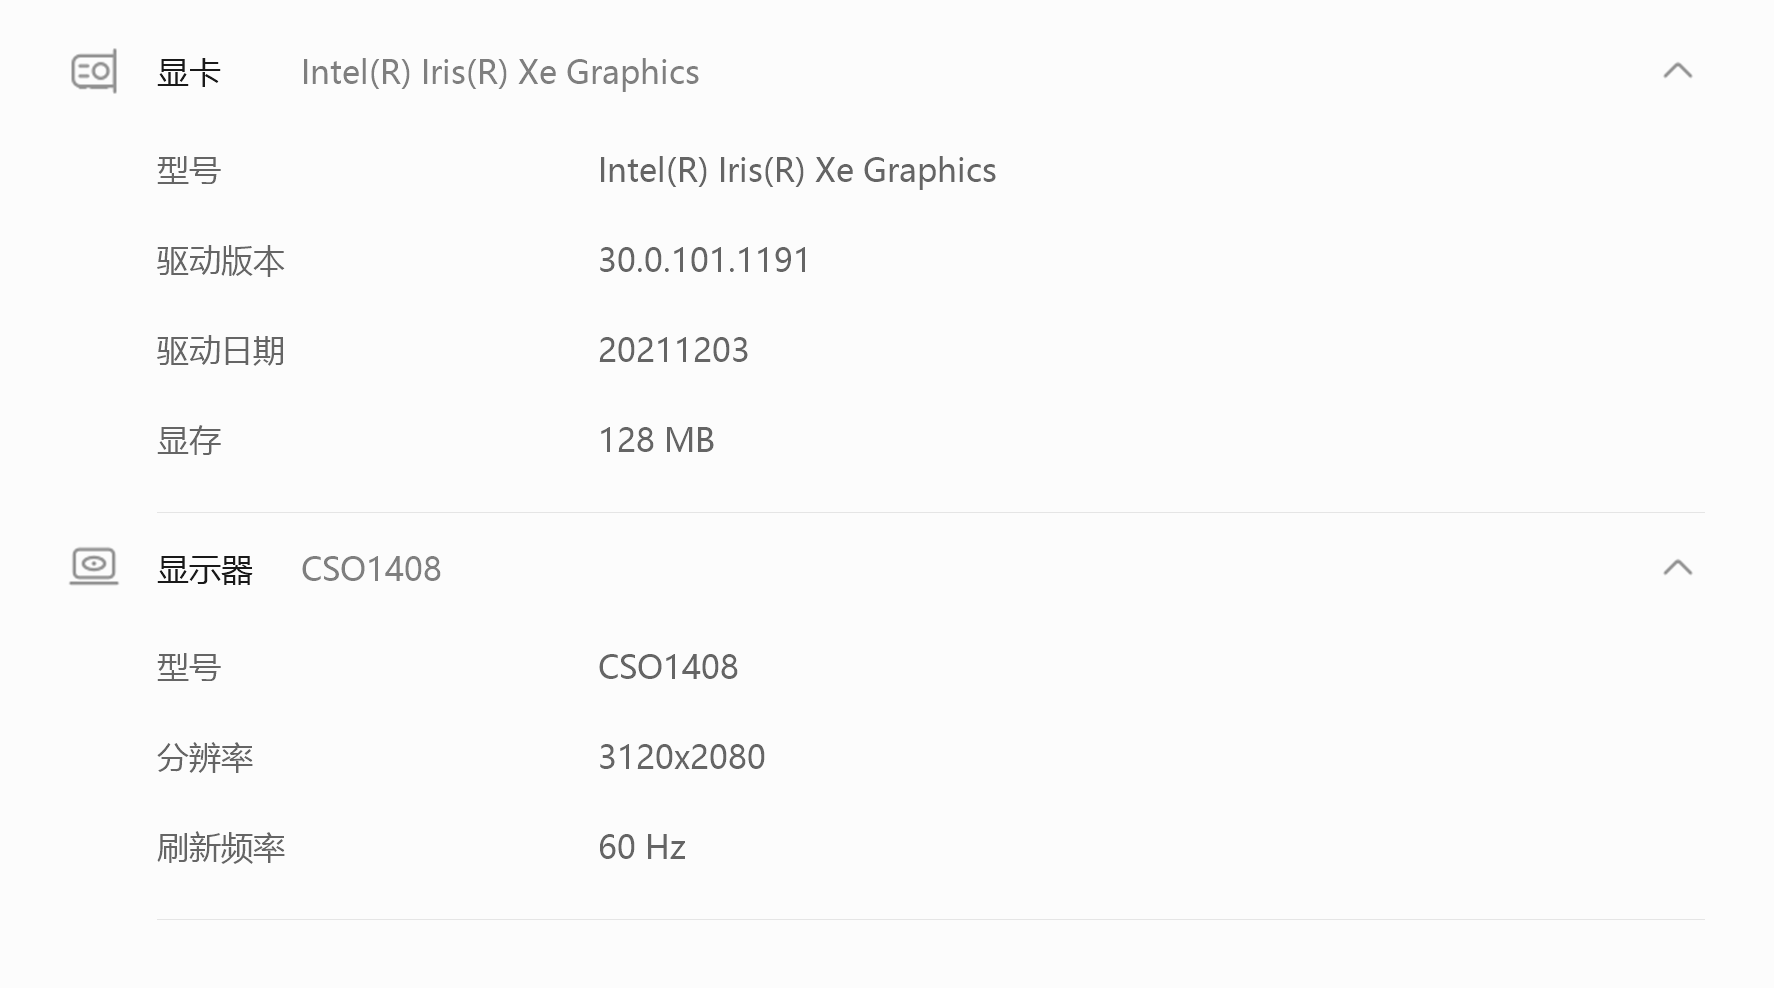
Task: Click the 分辨率 label
Action: pyautogui.click(x=205, y=758)
